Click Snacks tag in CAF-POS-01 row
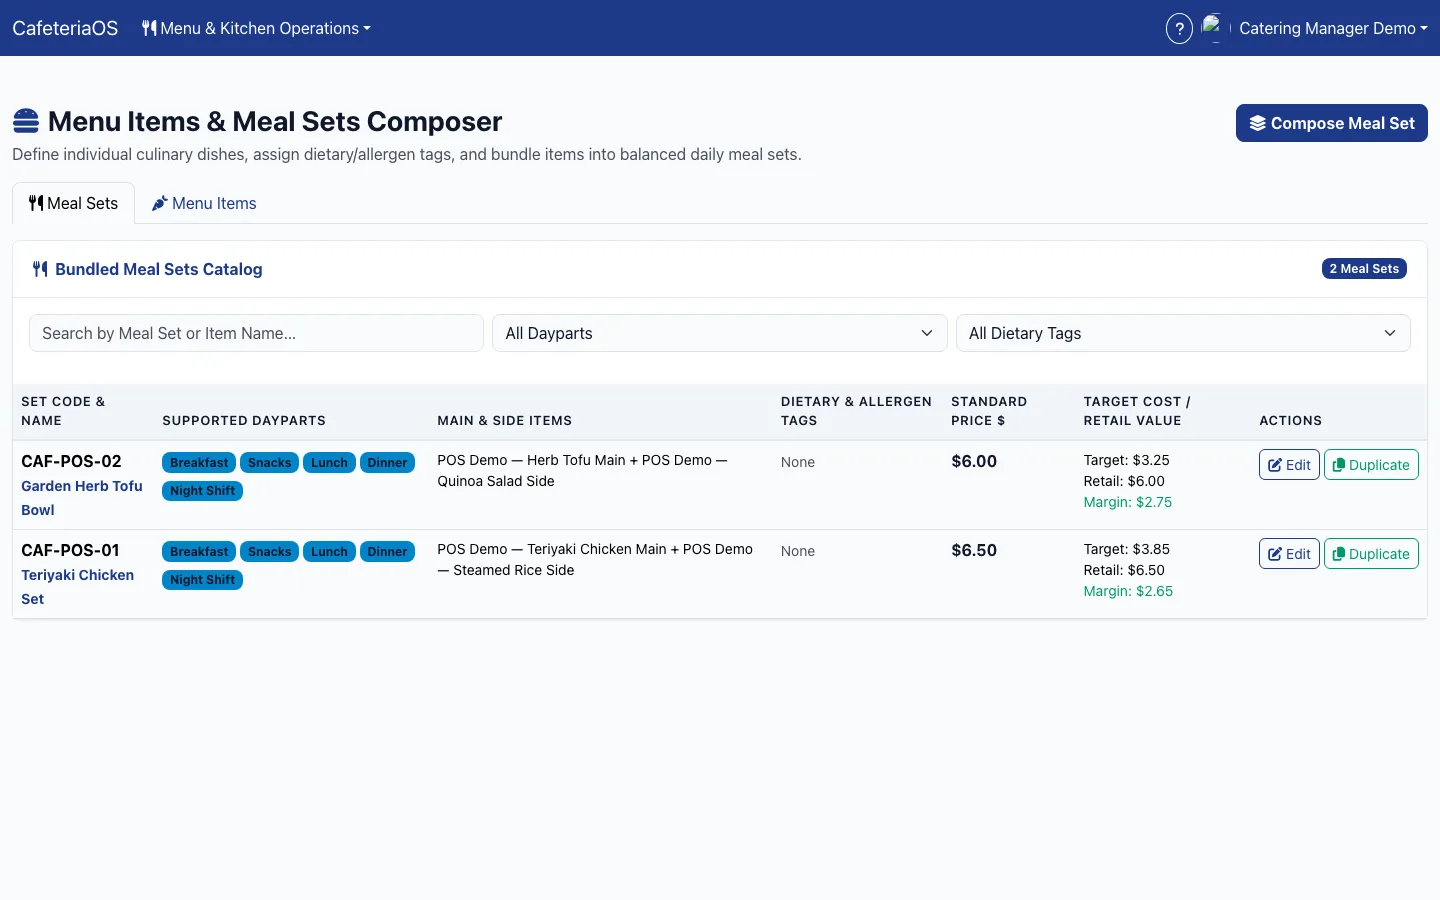This screenshot has height=900, width=1440. coord(269,551)
